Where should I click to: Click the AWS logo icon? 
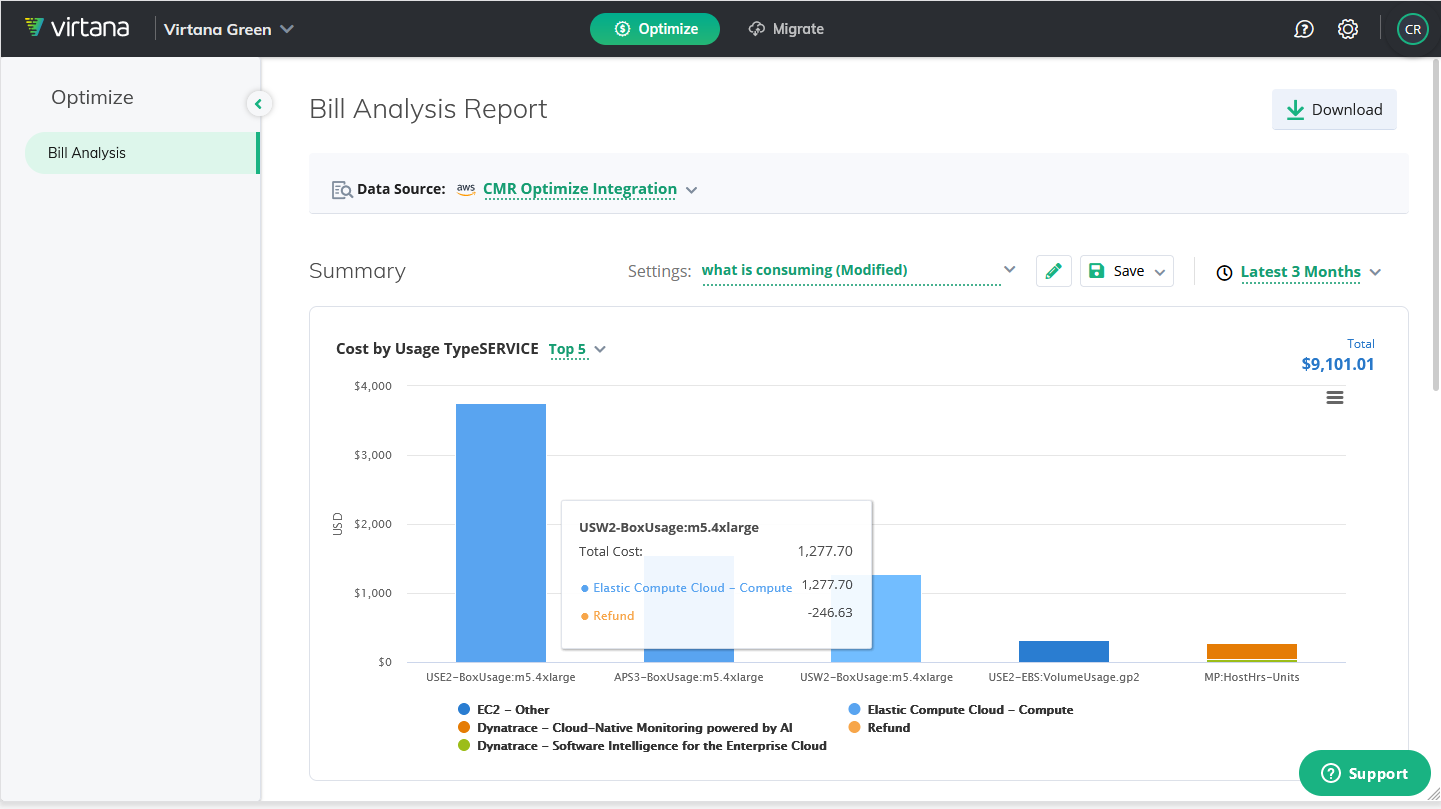tap(466, 188)
